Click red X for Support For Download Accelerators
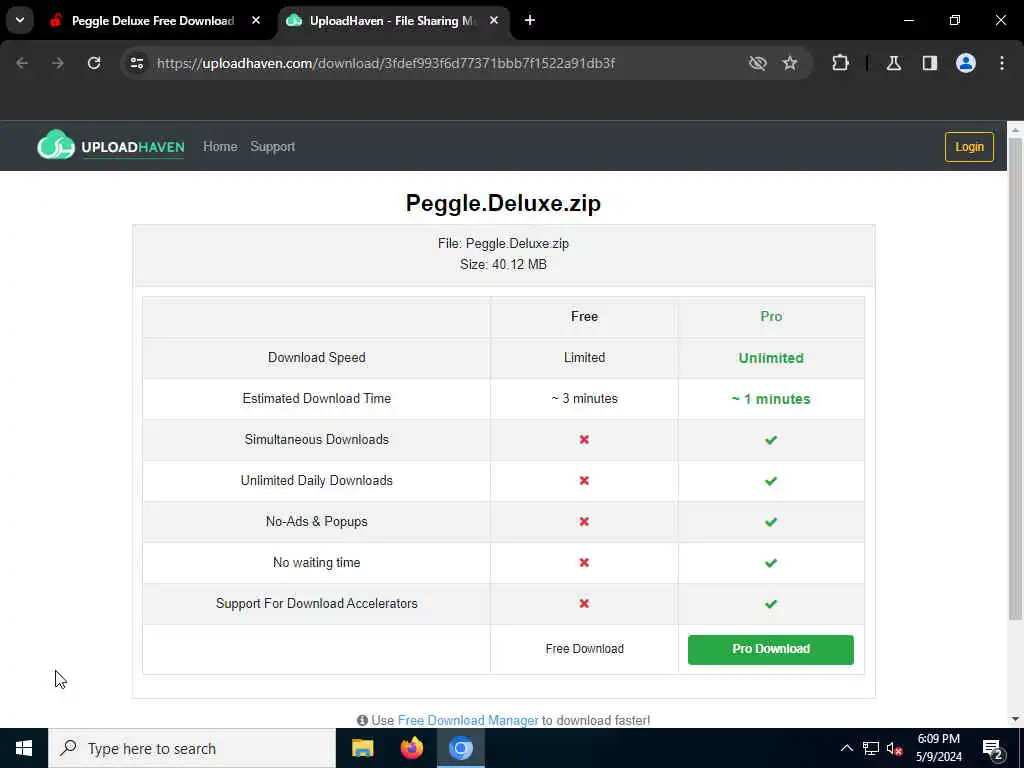The height and width of the screenshot is (768, 1024). [584, 603]
